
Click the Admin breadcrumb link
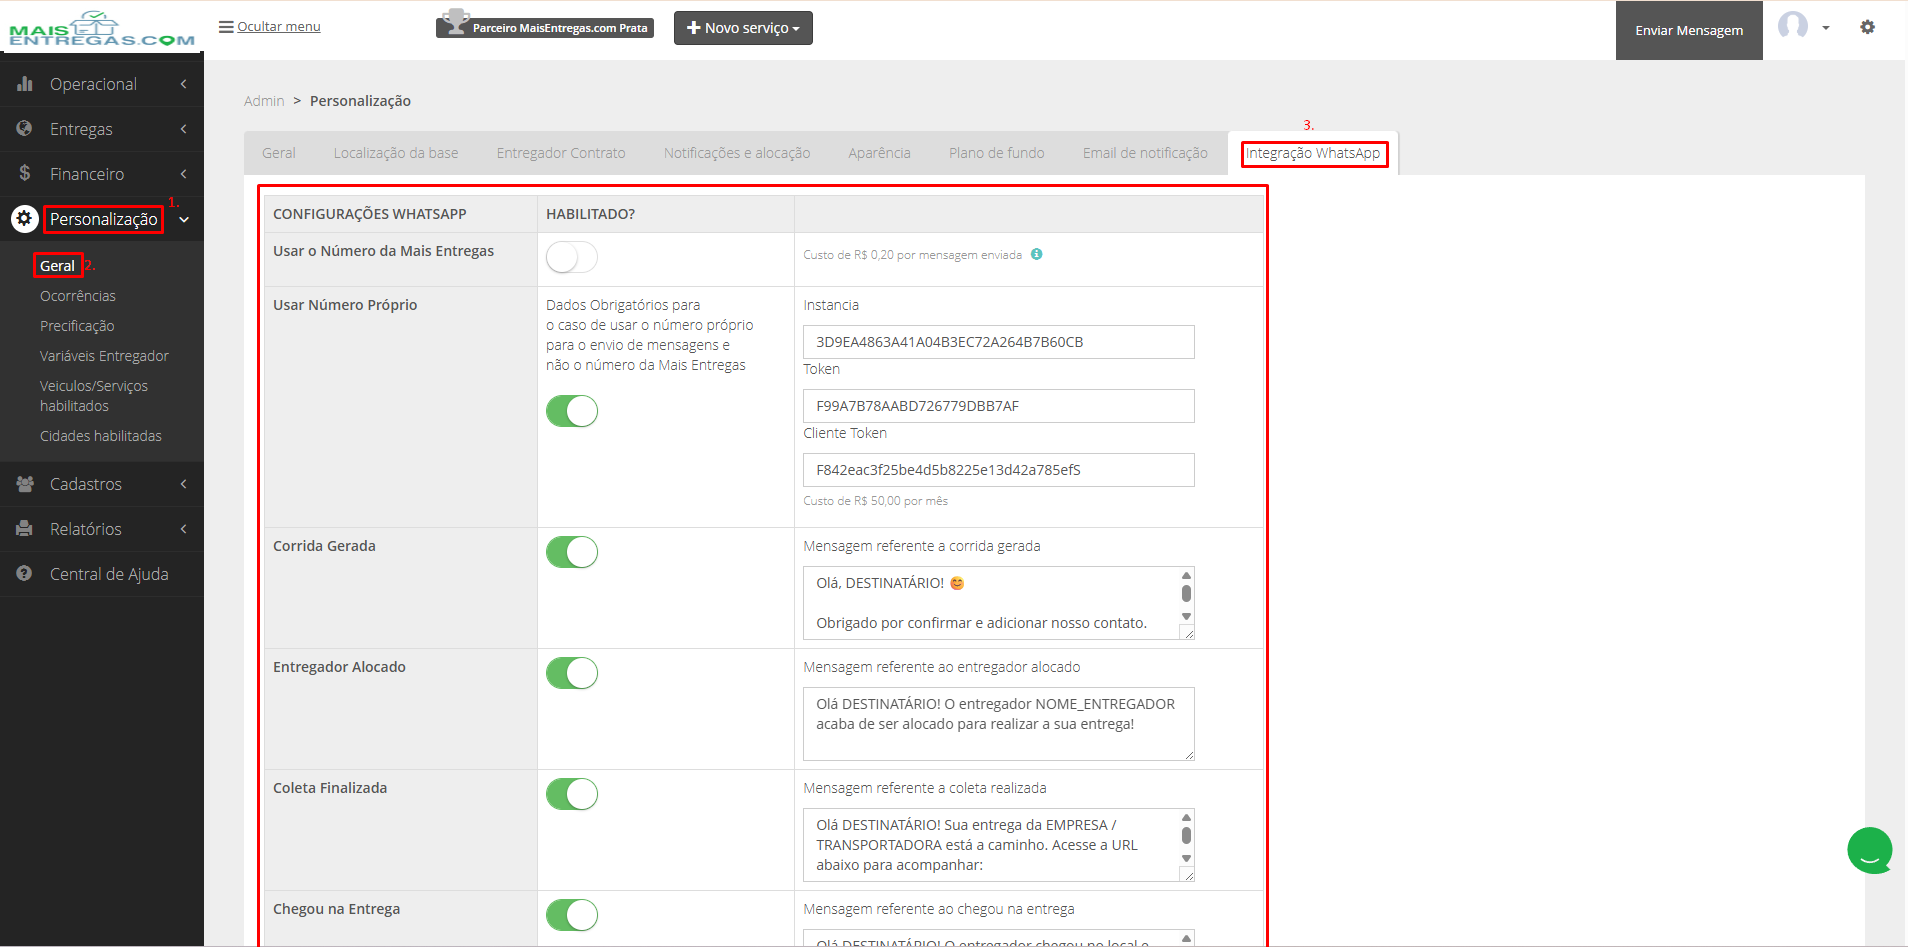pos(264,101)
